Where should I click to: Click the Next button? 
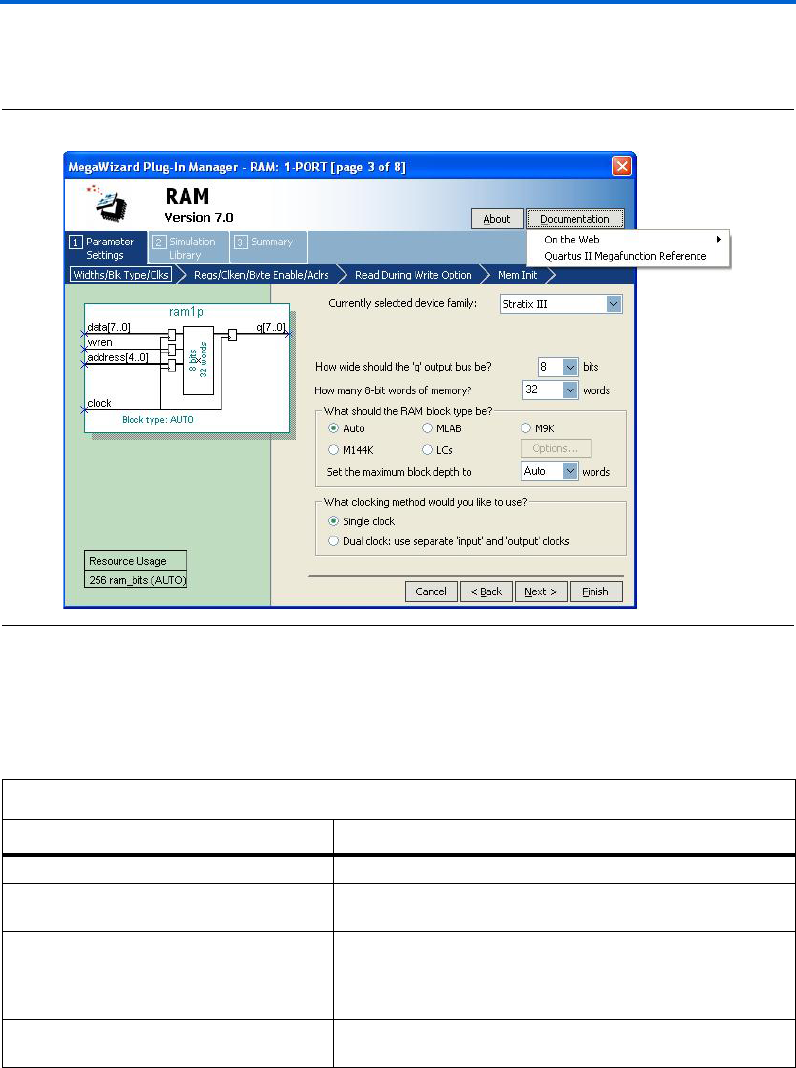(x=541, y=591)
